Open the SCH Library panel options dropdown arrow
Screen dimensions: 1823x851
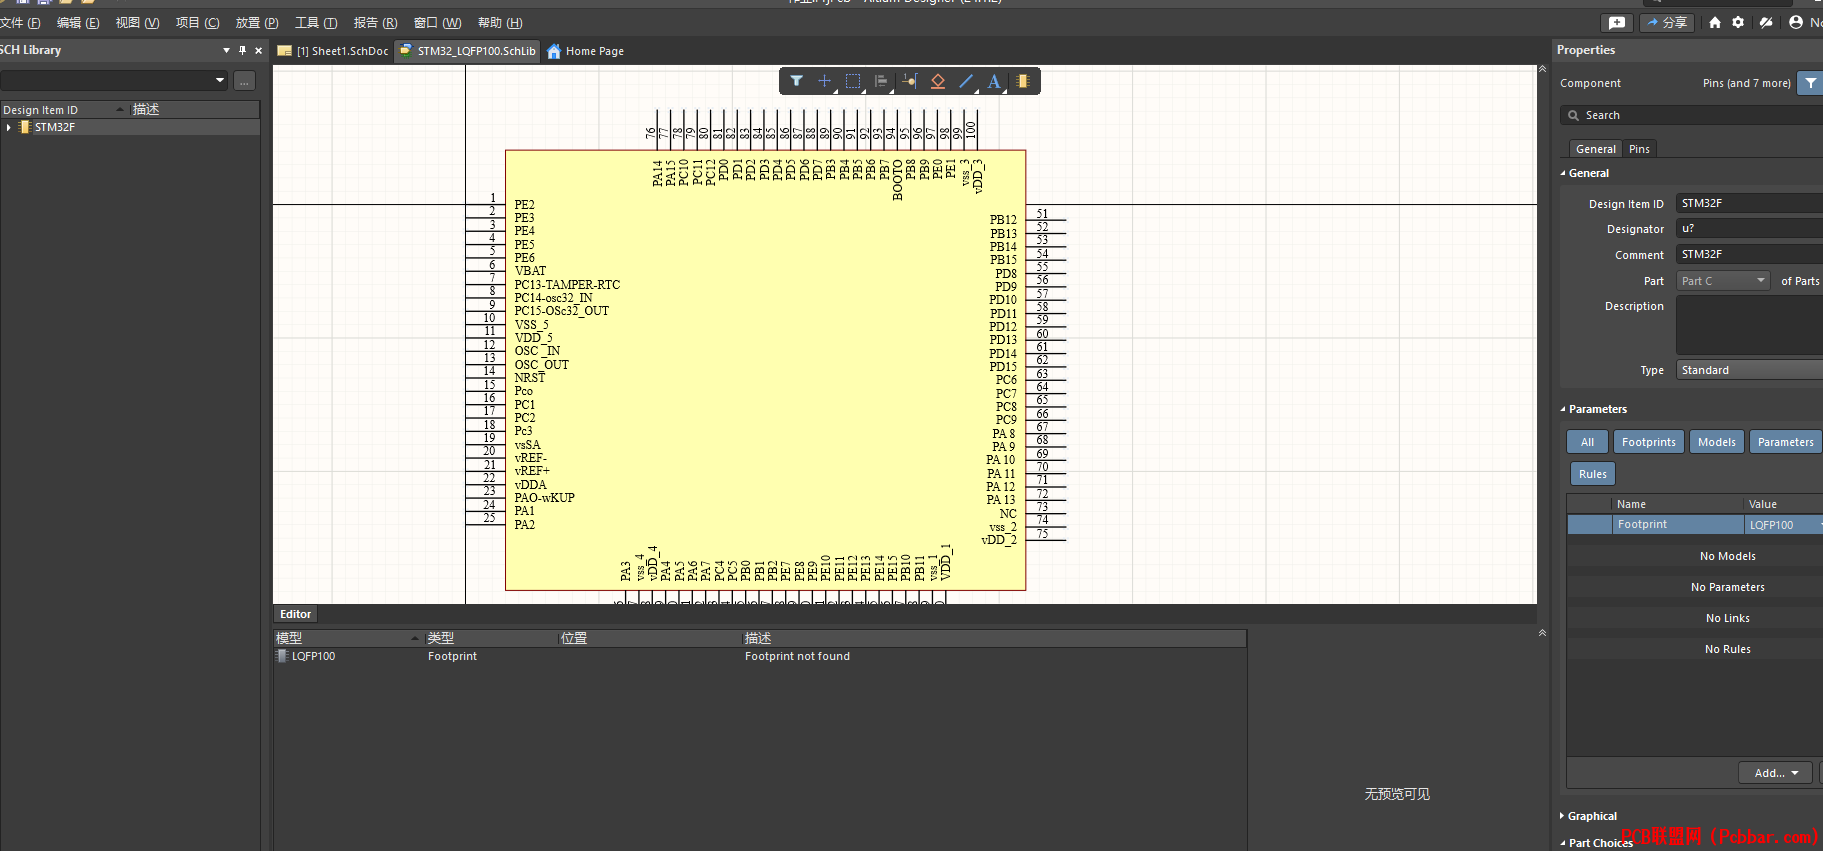226,50
